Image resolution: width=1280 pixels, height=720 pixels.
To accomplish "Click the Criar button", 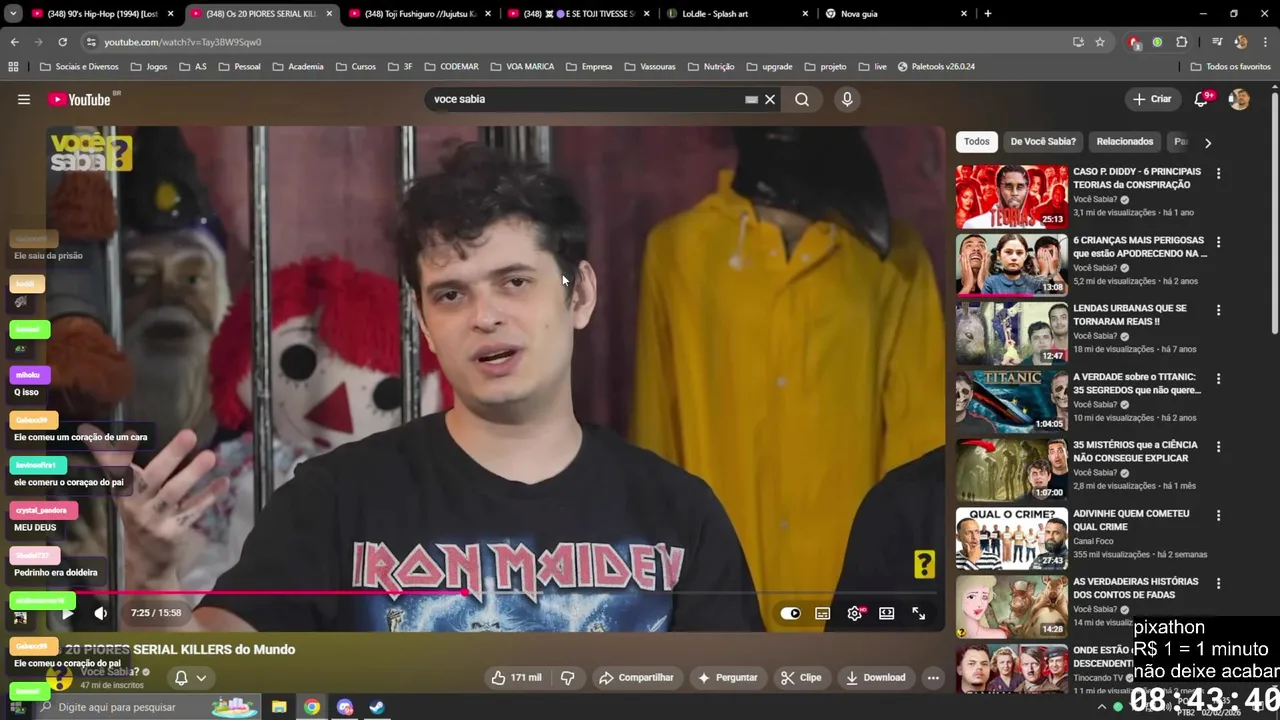I will (x=1152, y=99).
